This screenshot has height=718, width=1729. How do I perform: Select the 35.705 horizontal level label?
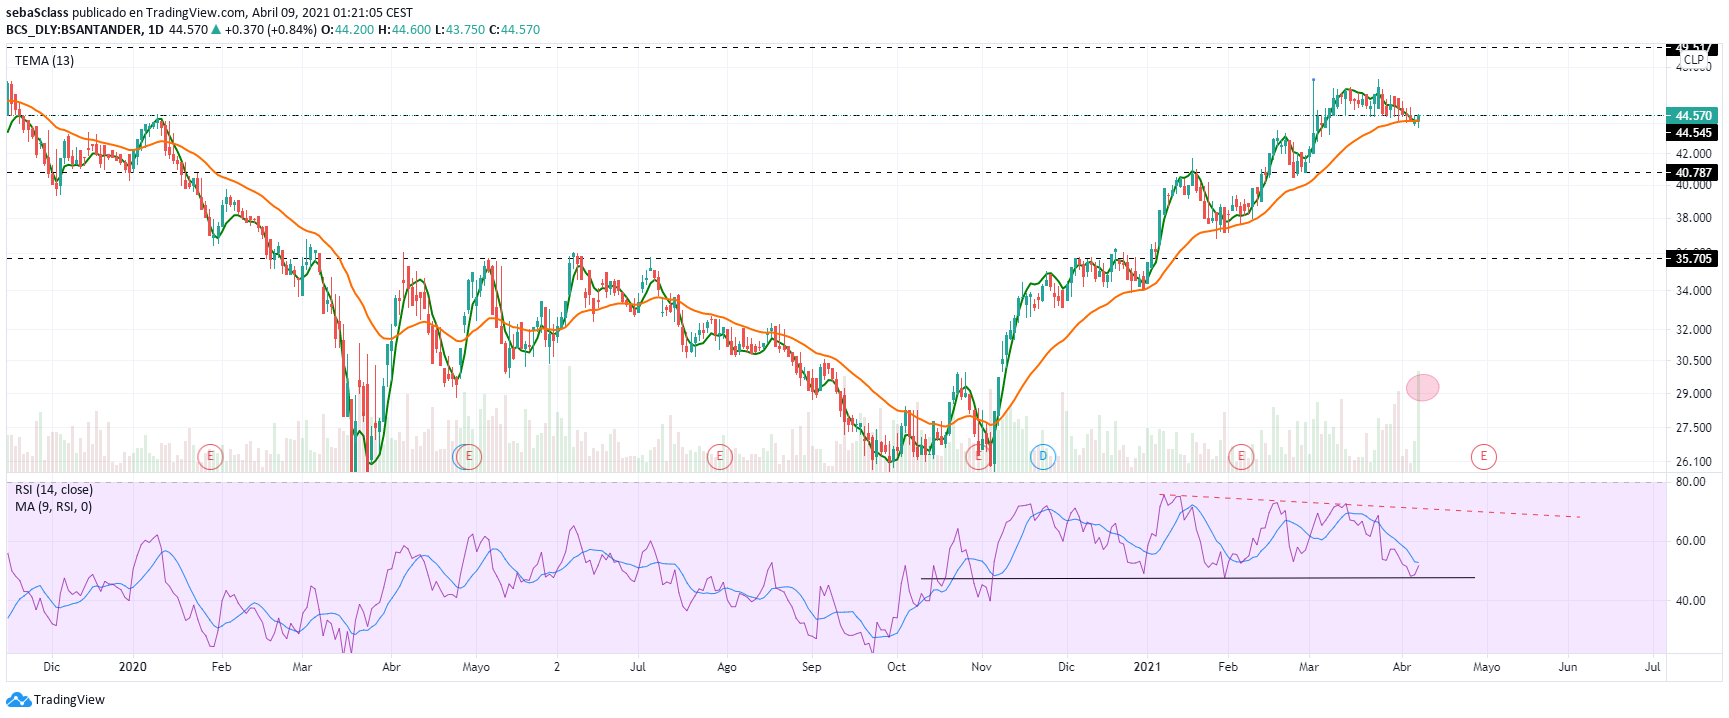coord(1692,259)
